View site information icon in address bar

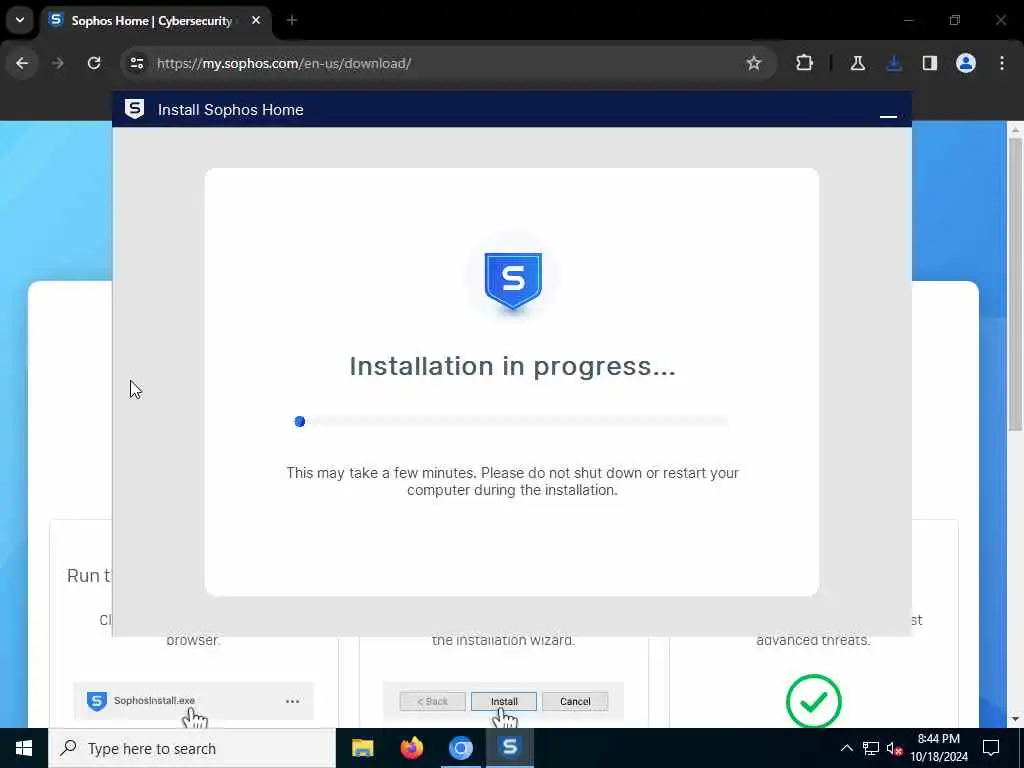[137, 63]
